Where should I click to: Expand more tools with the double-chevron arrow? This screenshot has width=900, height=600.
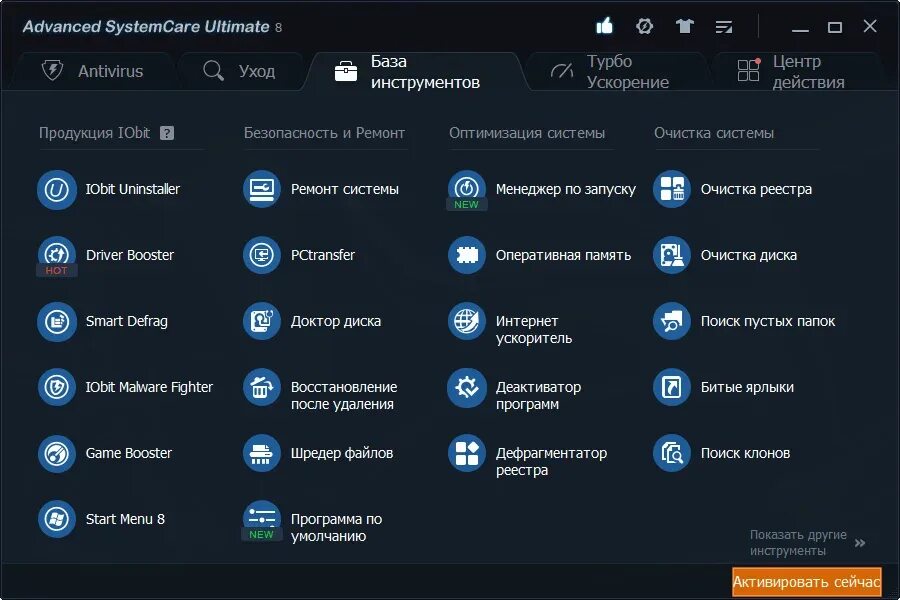coord(860,543)
